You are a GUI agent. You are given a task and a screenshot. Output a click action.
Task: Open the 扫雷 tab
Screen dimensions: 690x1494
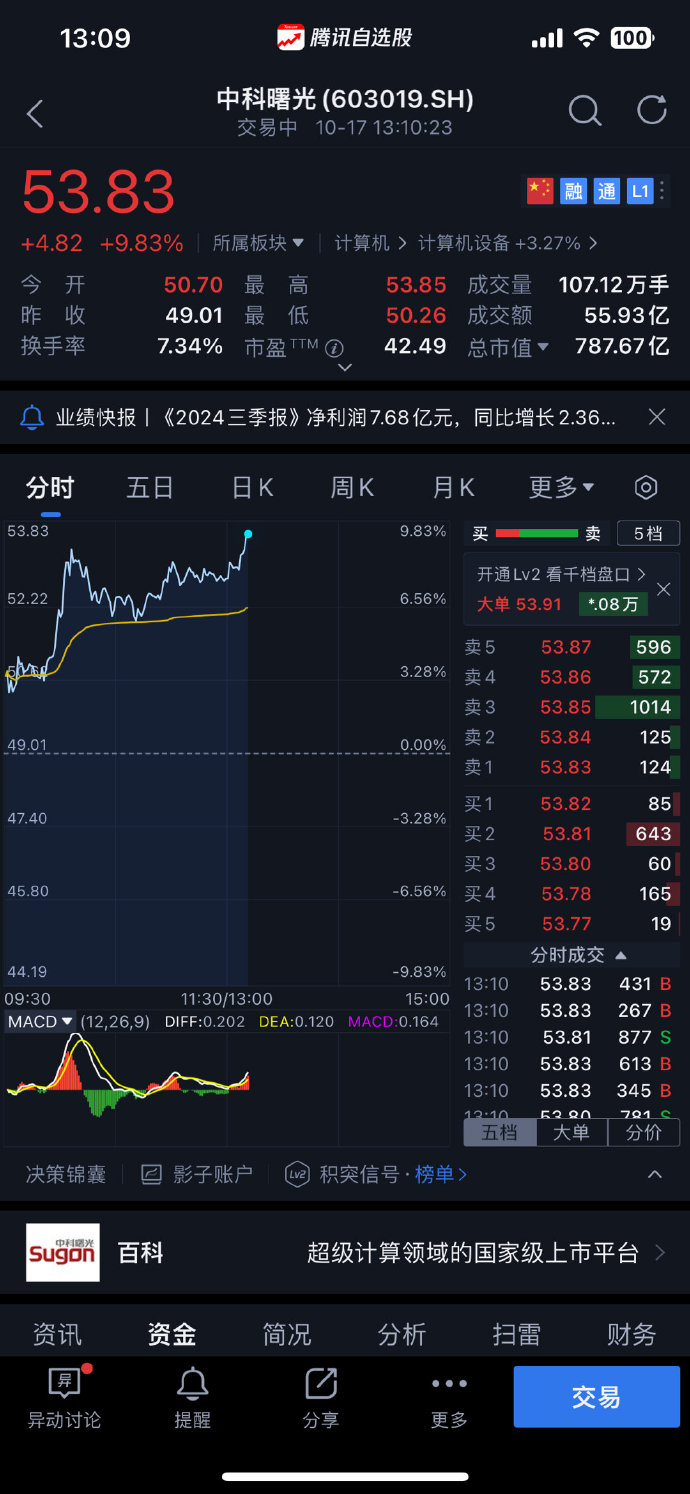coord(517,1334)
